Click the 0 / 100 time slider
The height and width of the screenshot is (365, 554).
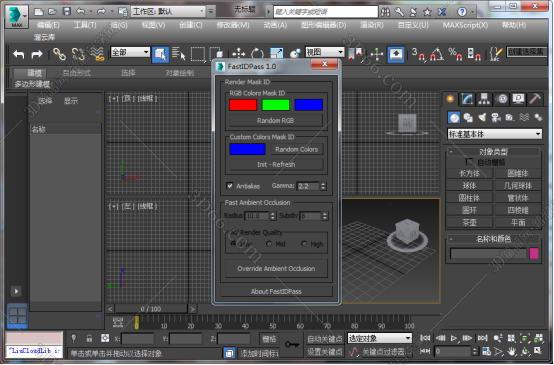pos(151,309)
